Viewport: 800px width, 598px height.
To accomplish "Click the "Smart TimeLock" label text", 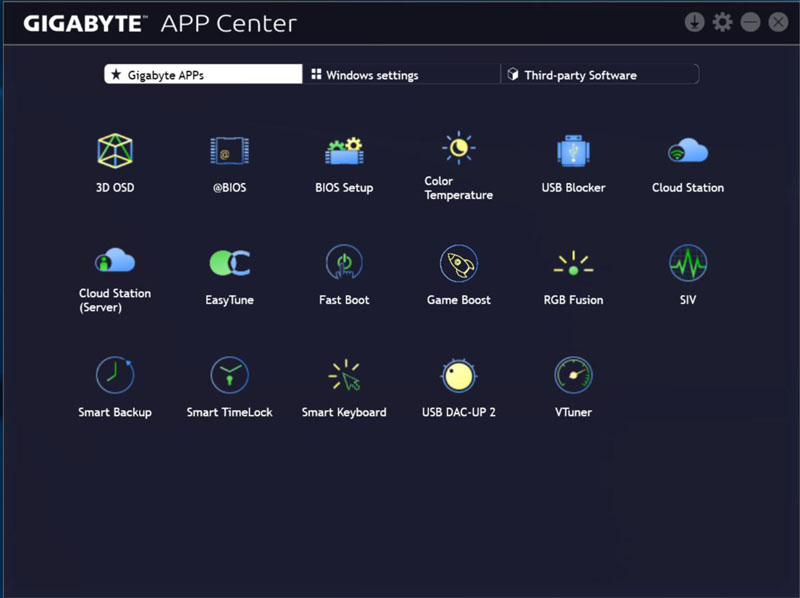I will pyautogui.click(x=230, y=412).
